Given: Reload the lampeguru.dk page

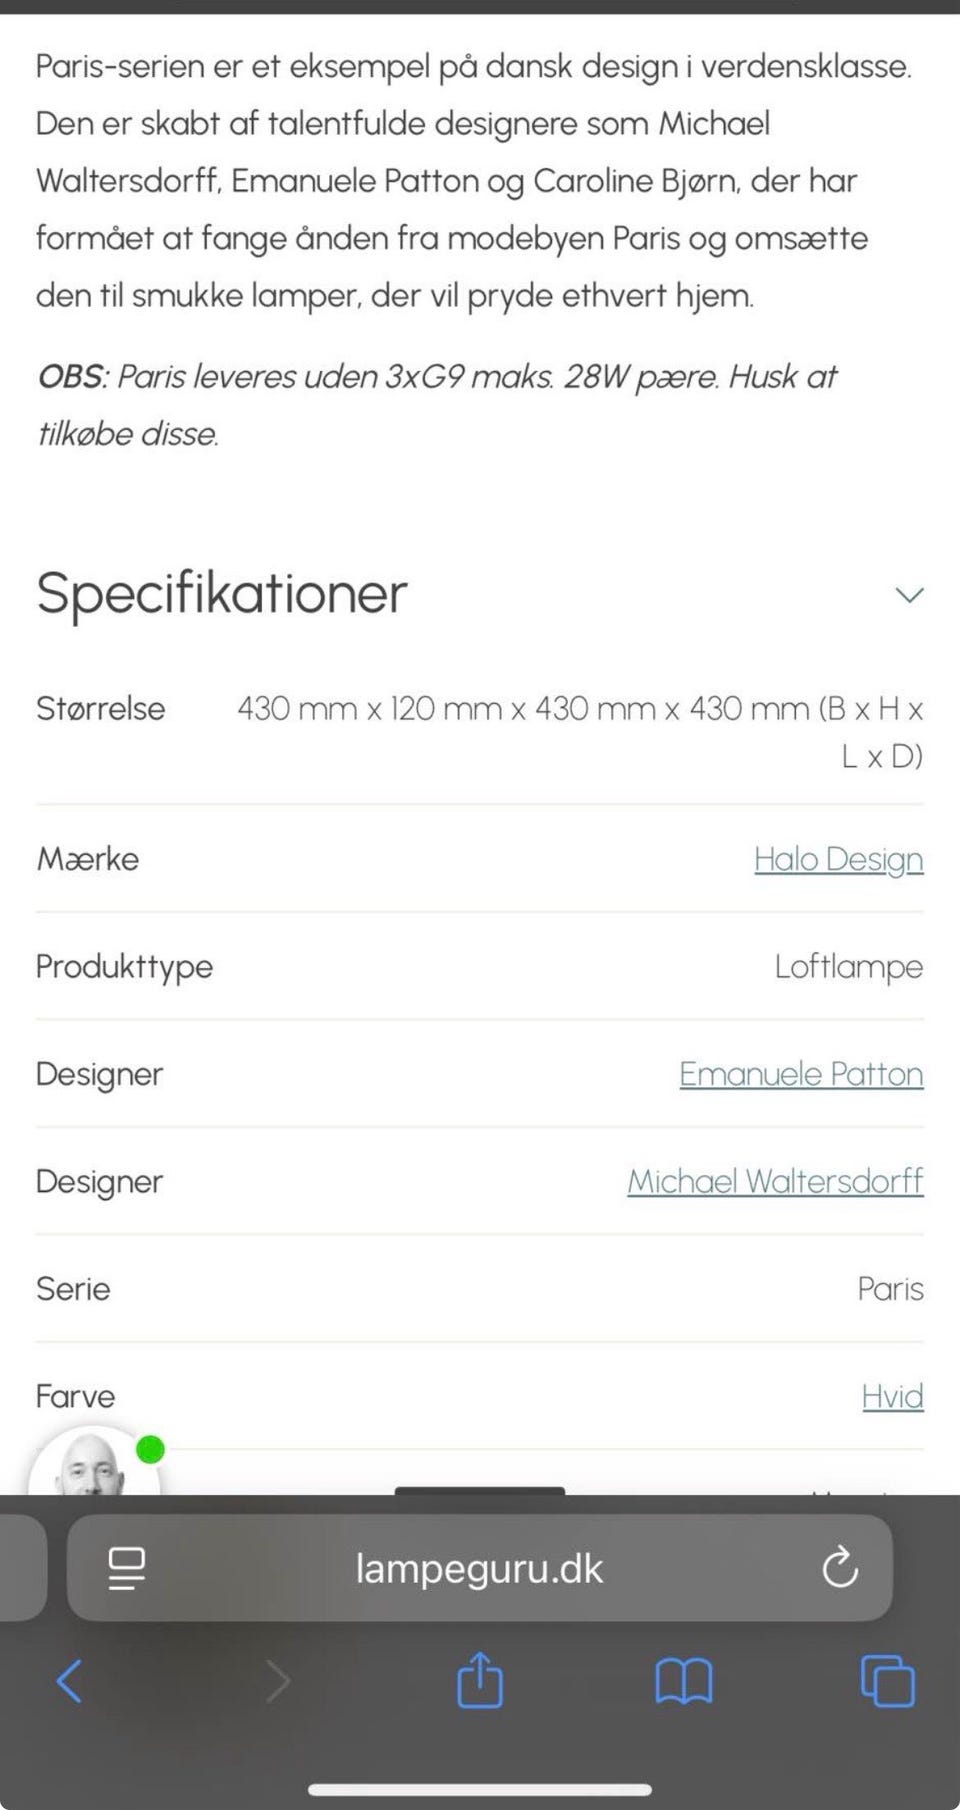Looking at the screenshot, I should tap(840, 1568).
